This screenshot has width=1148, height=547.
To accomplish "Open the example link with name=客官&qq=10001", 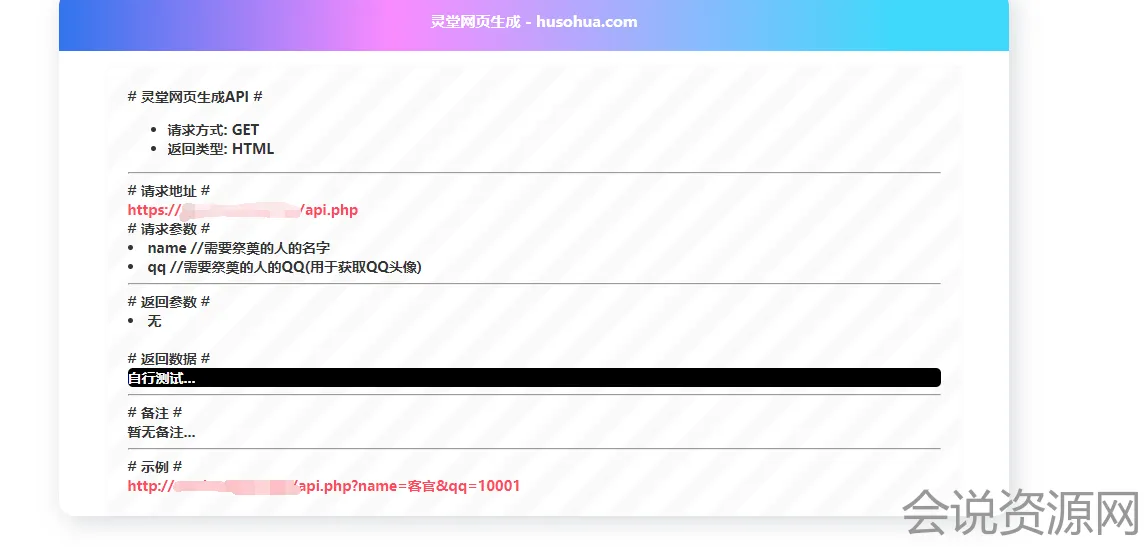I will coord(324,486).
